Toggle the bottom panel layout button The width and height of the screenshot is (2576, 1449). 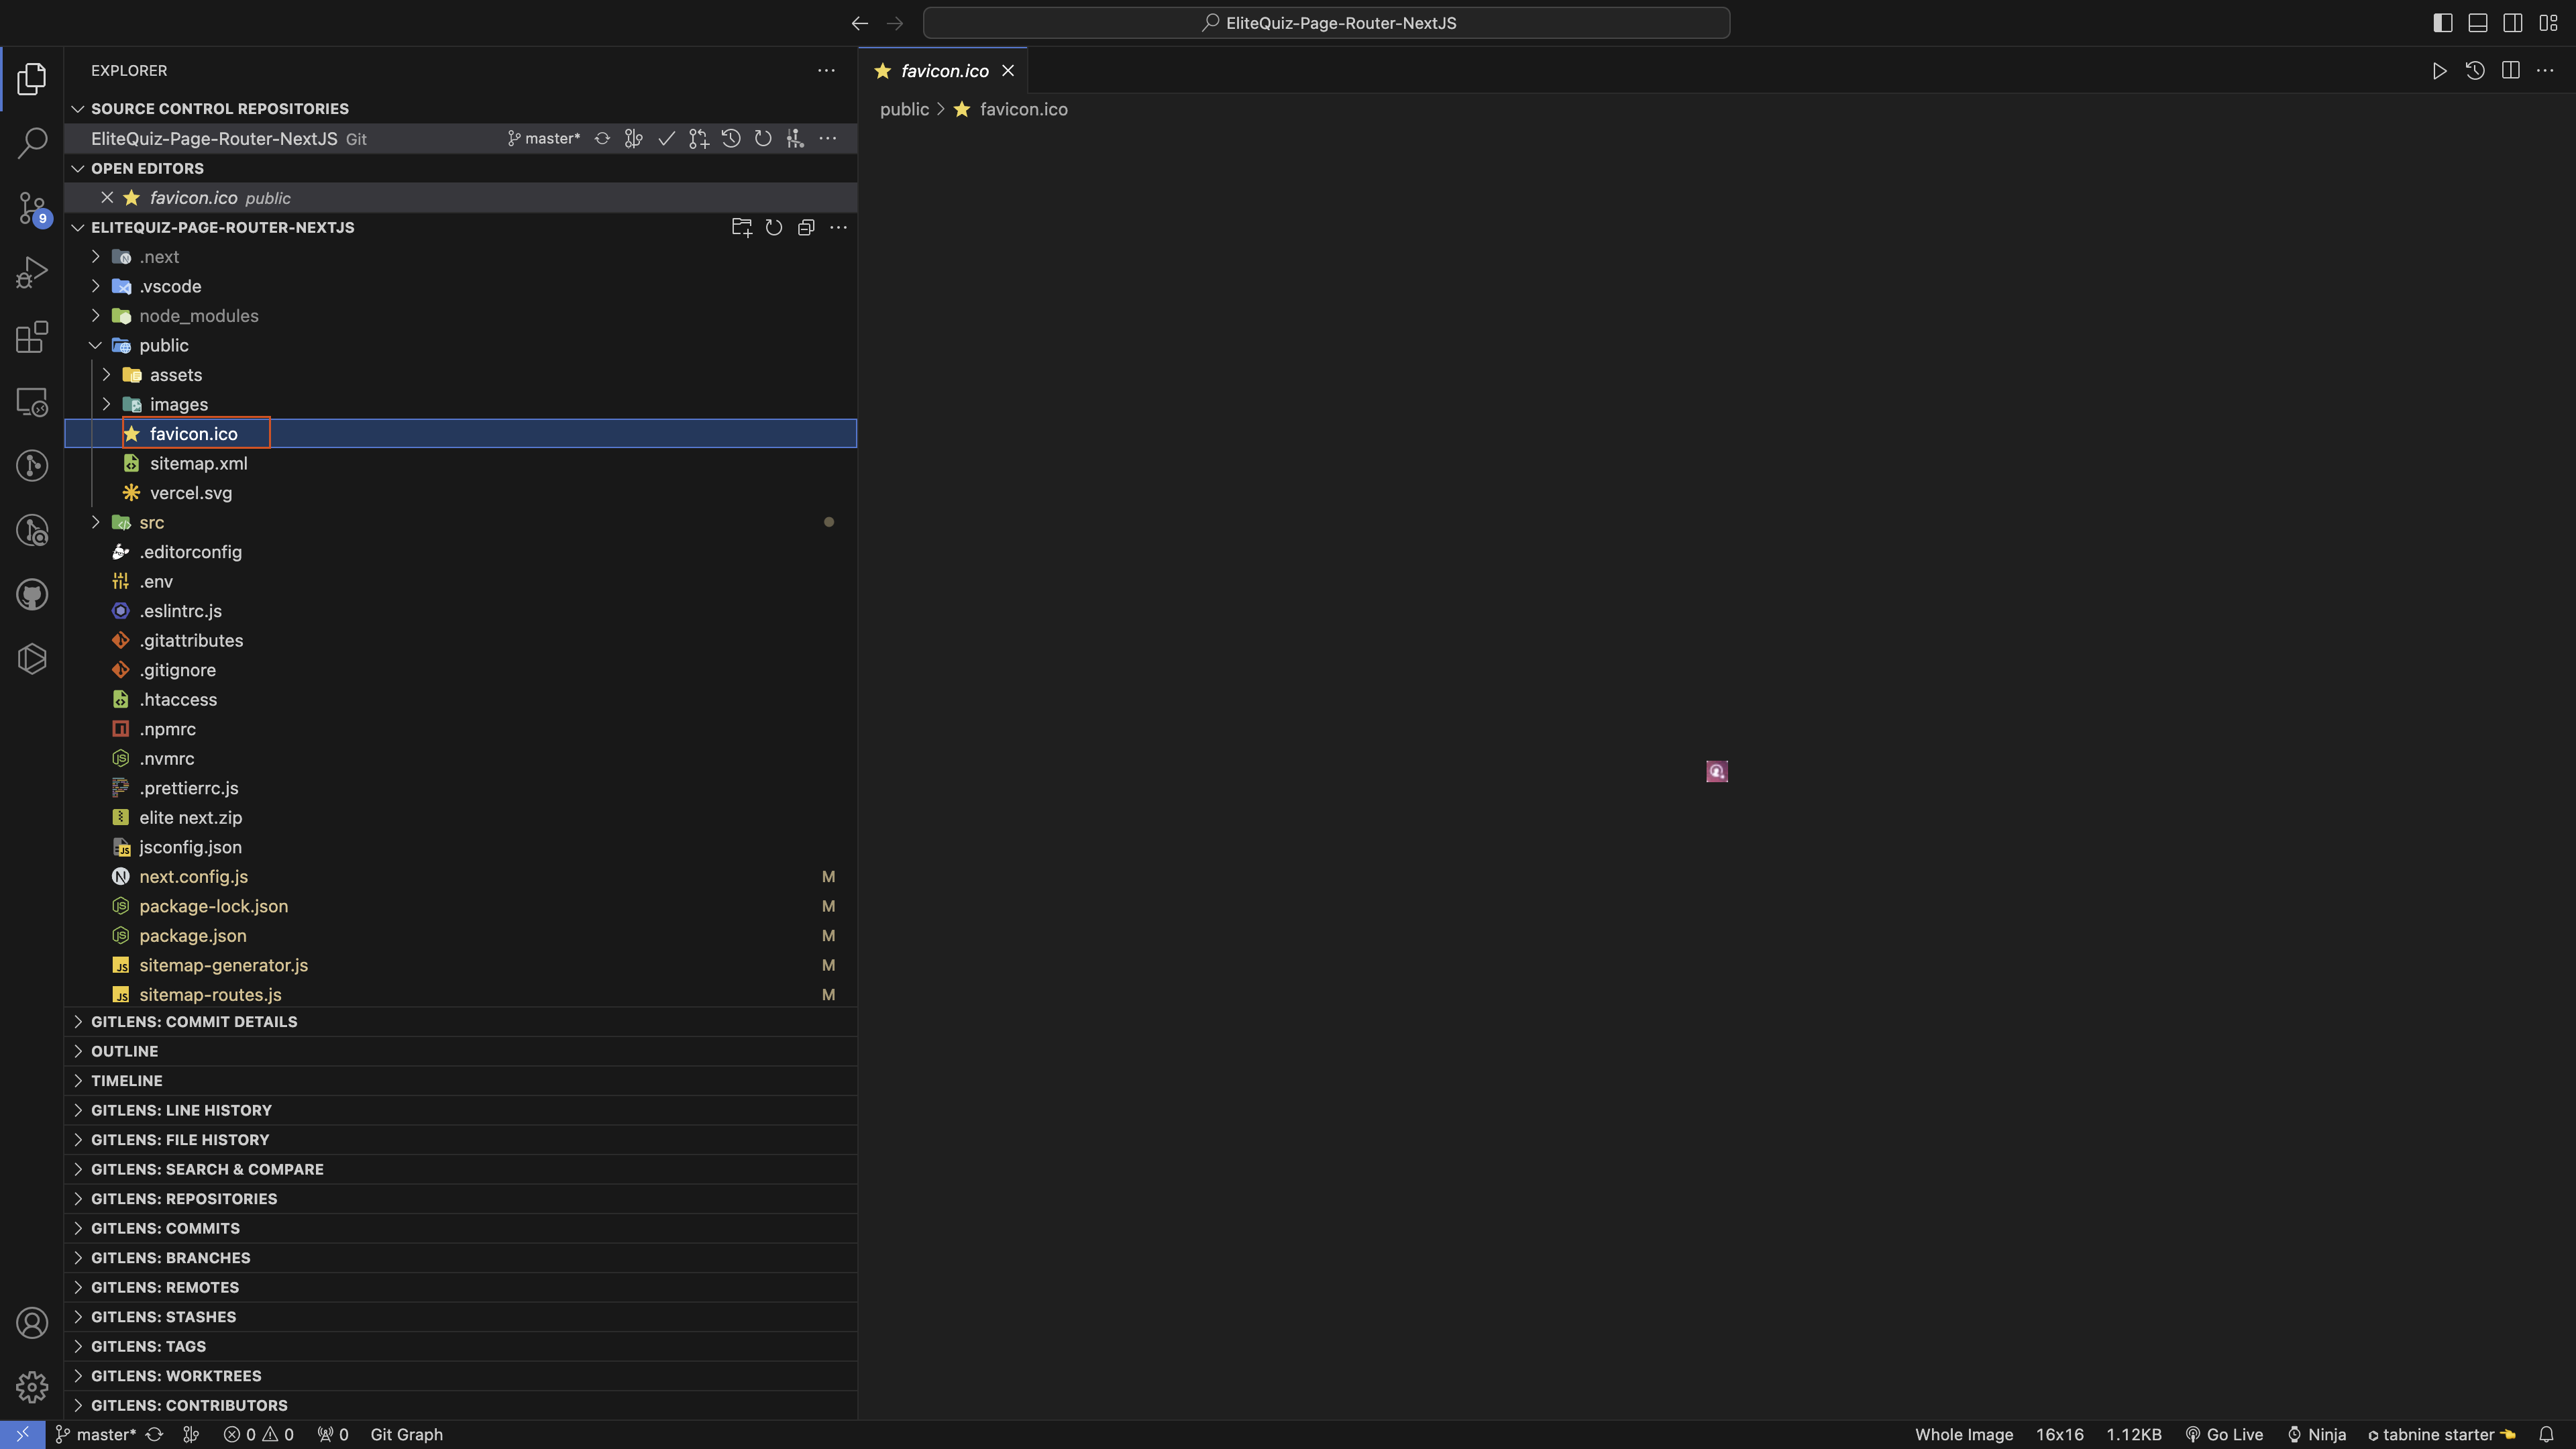tap(2477, 23)
